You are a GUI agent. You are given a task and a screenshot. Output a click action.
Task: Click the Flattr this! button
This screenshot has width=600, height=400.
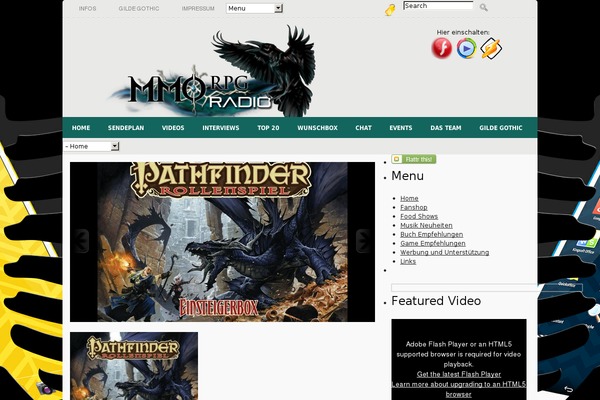click(x=414, y=159)
